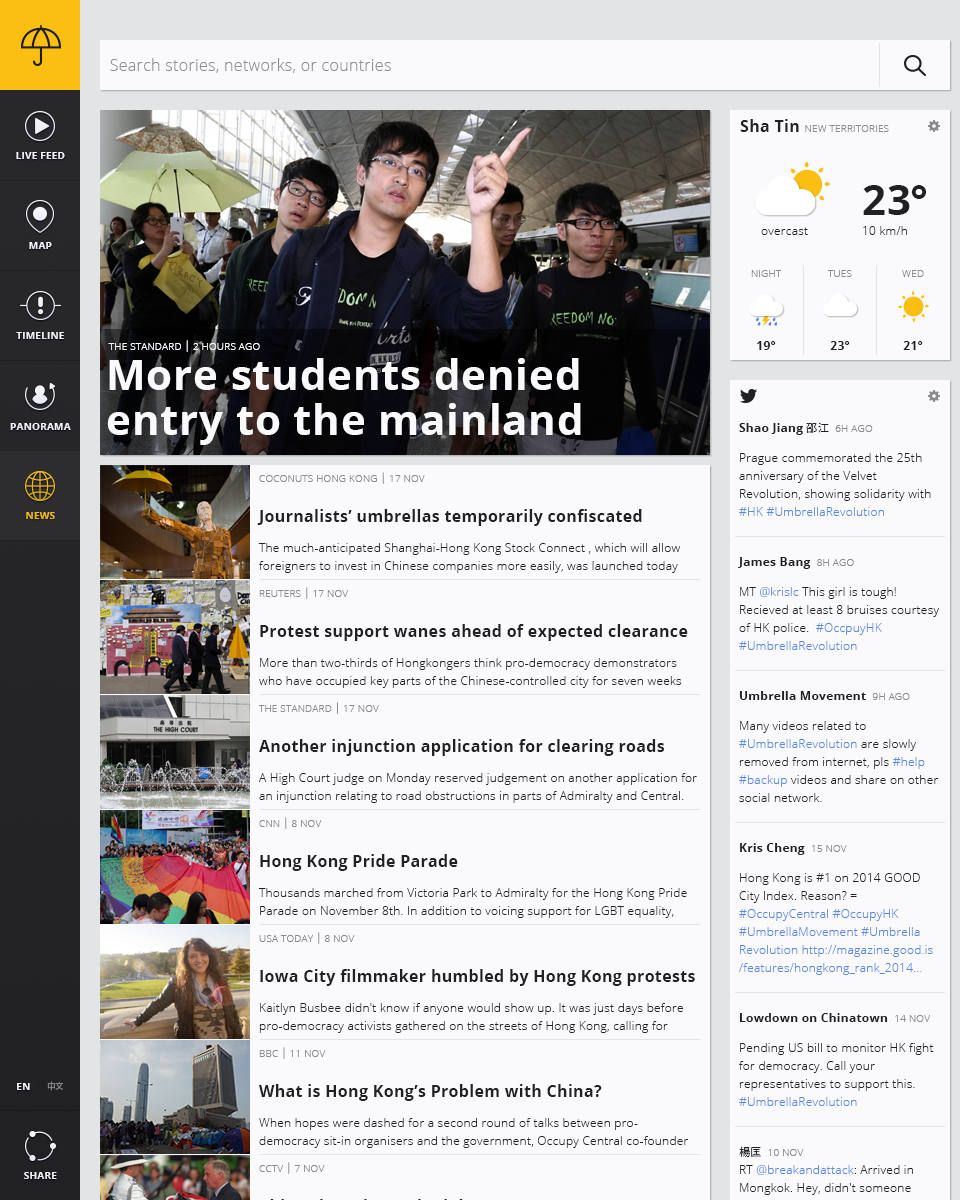Screen dimensions: 960x1200
Task: Open 'Hong Kong Pride Parade' article
Action: [358, 861]
